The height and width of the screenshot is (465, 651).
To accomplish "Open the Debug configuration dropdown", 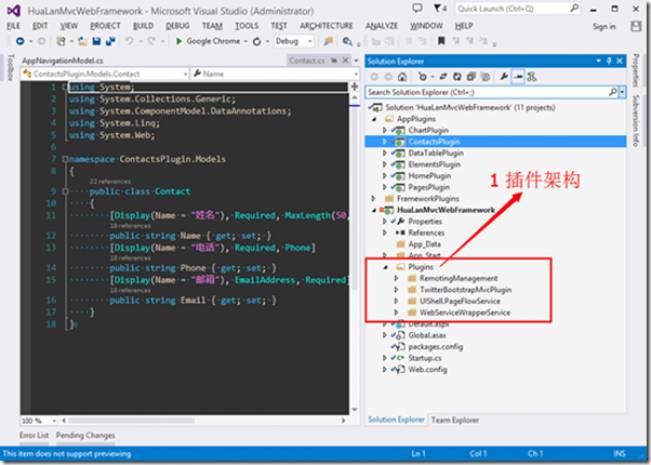I will 310,41.
